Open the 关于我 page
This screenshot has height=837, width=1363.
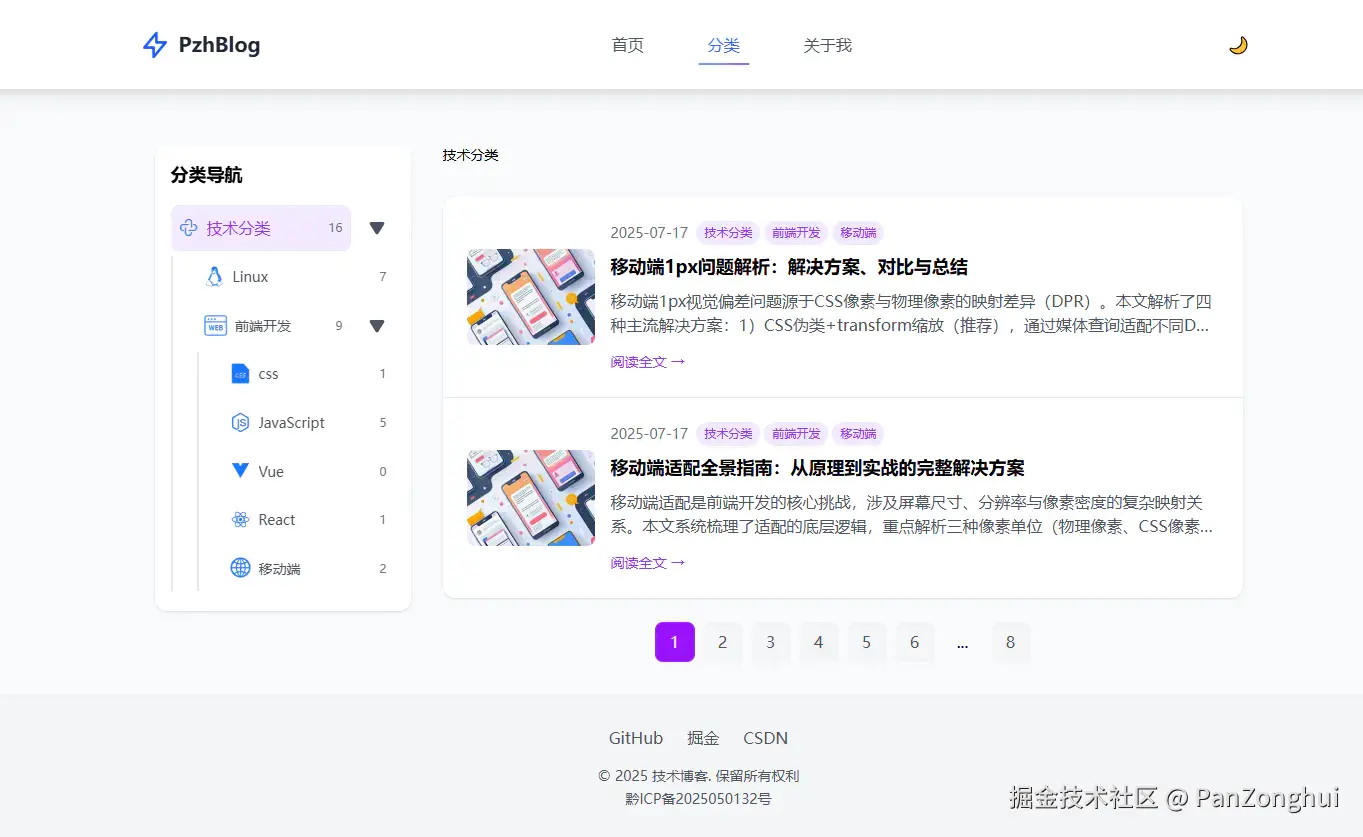pos(827,45)
